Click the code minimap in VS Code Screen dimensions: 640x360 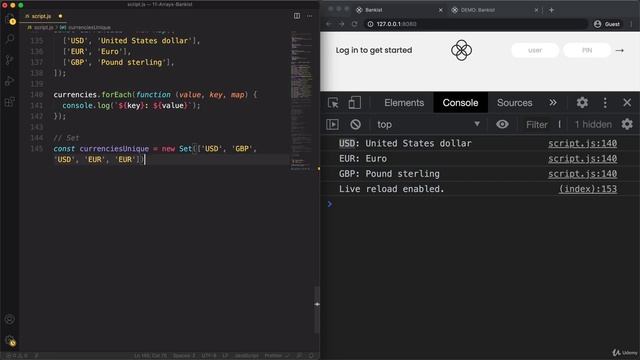coord(301,100)
